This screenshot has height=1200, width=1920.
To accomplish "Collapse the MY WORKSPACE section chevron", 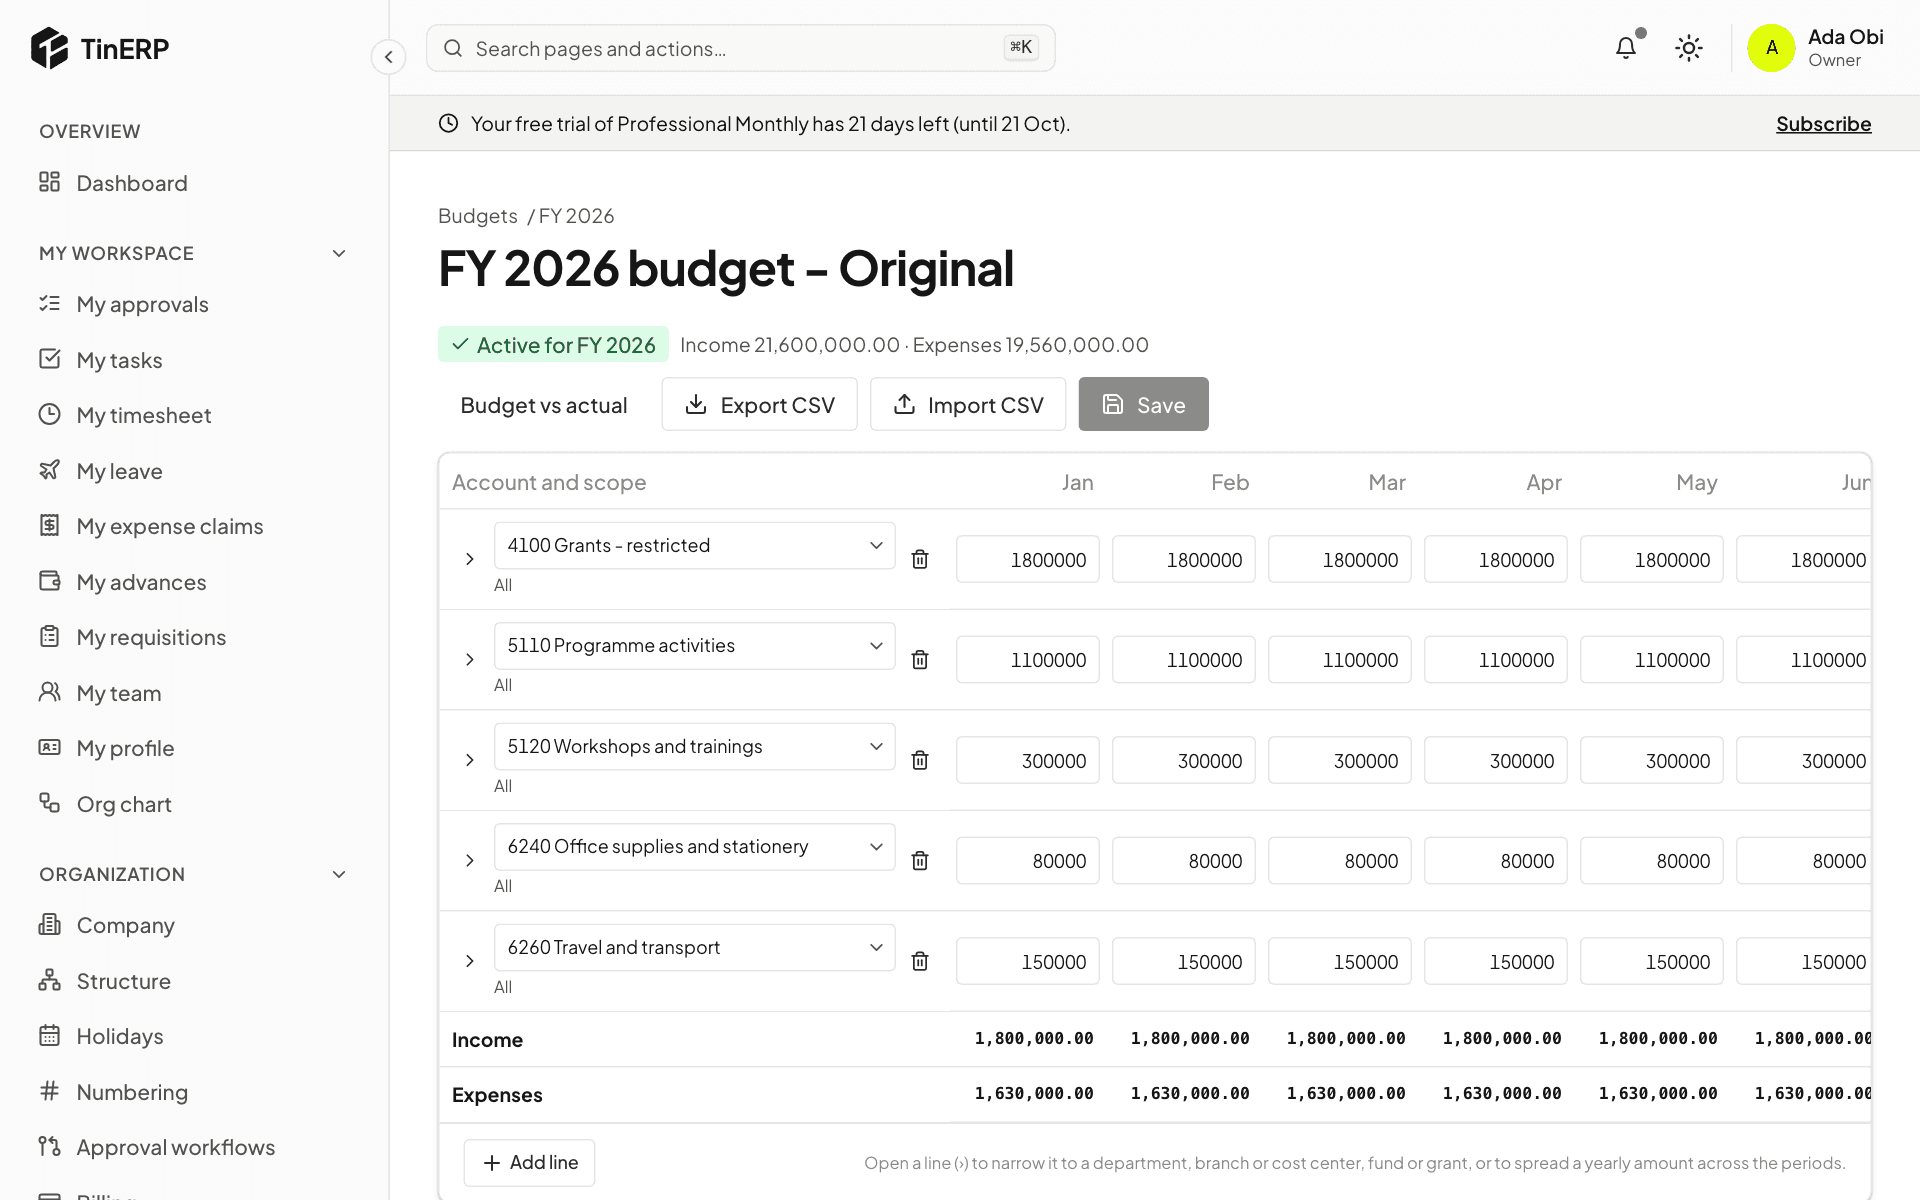I will [x=339, y=253].
